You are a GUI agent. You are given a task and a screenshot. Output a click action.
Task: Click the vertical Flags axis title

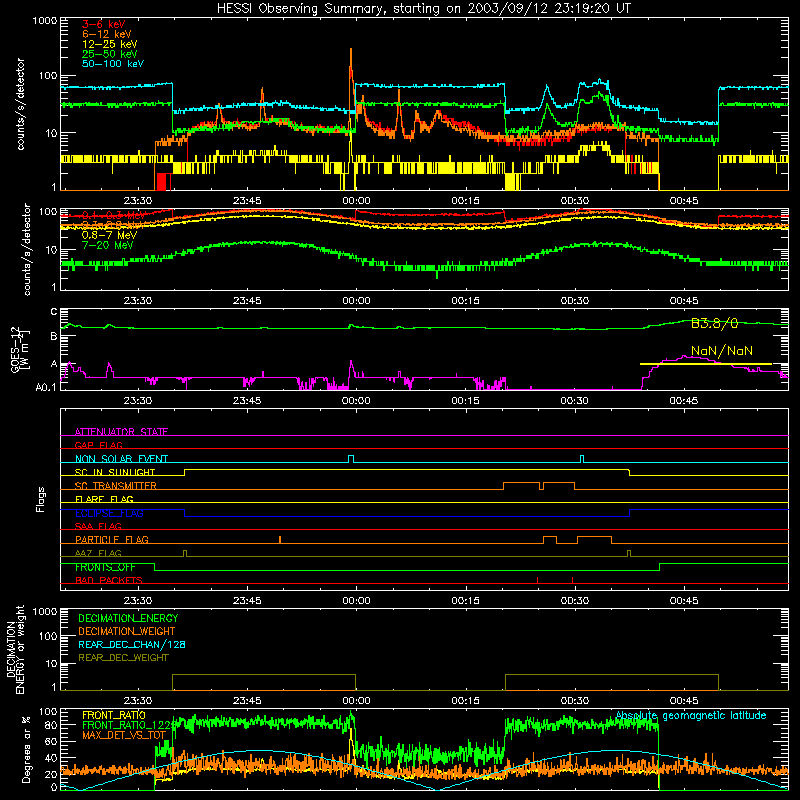coord(41,499)
